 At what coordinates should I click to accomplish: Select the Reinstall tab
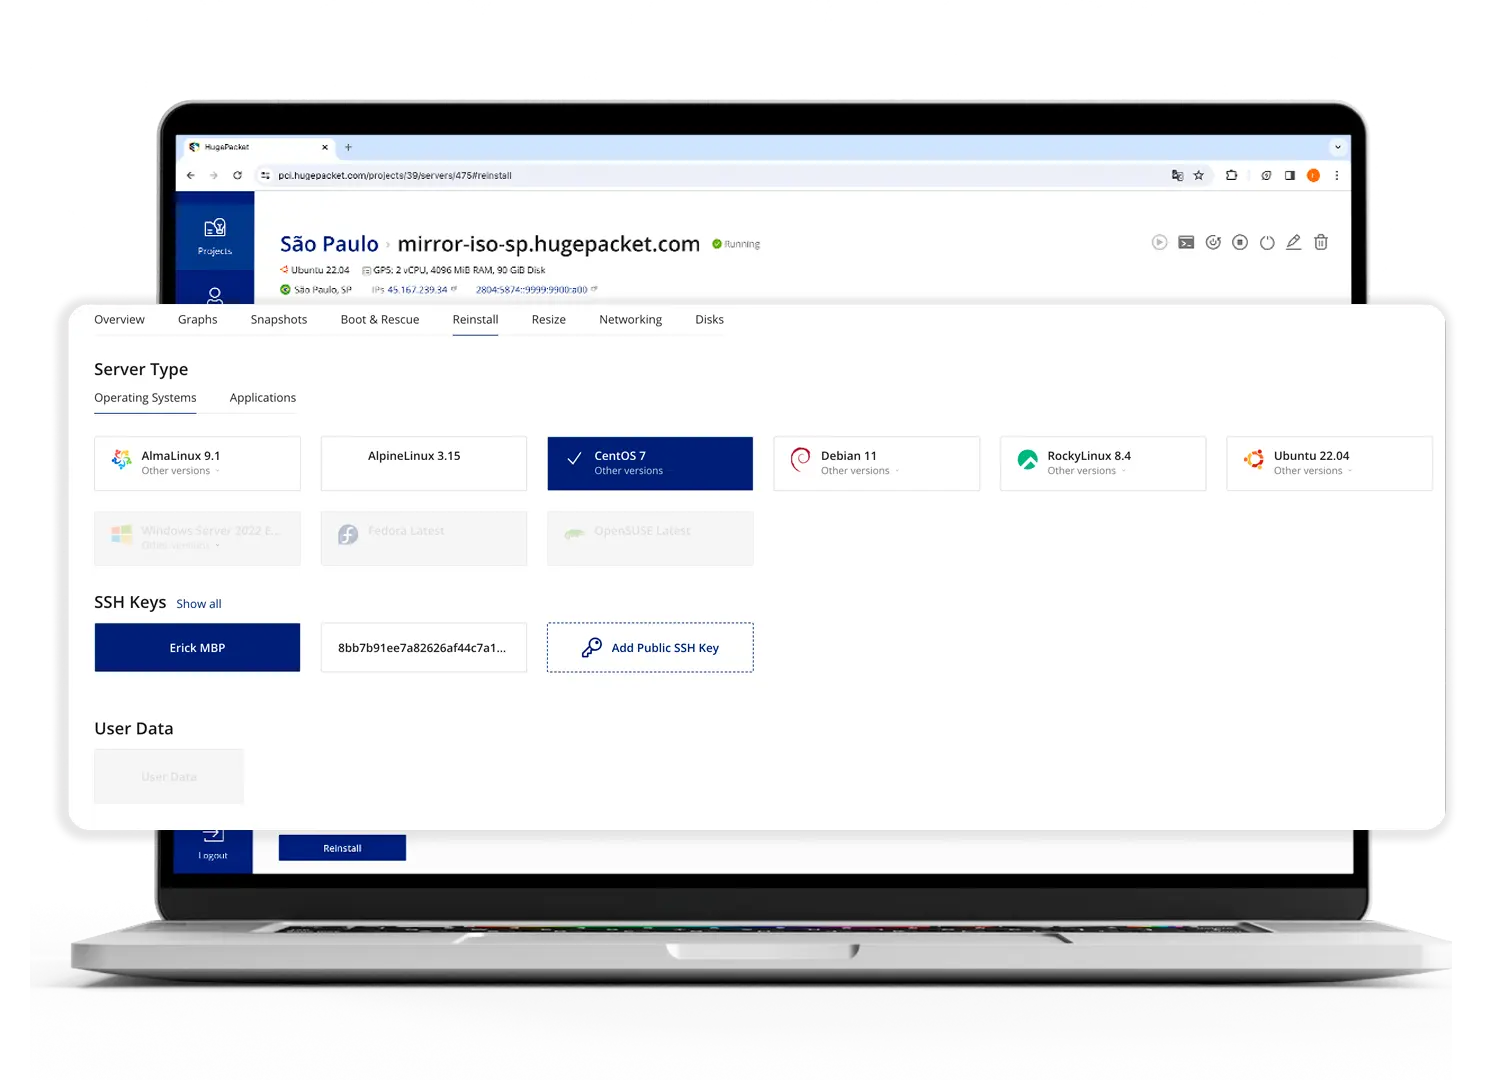475,320
